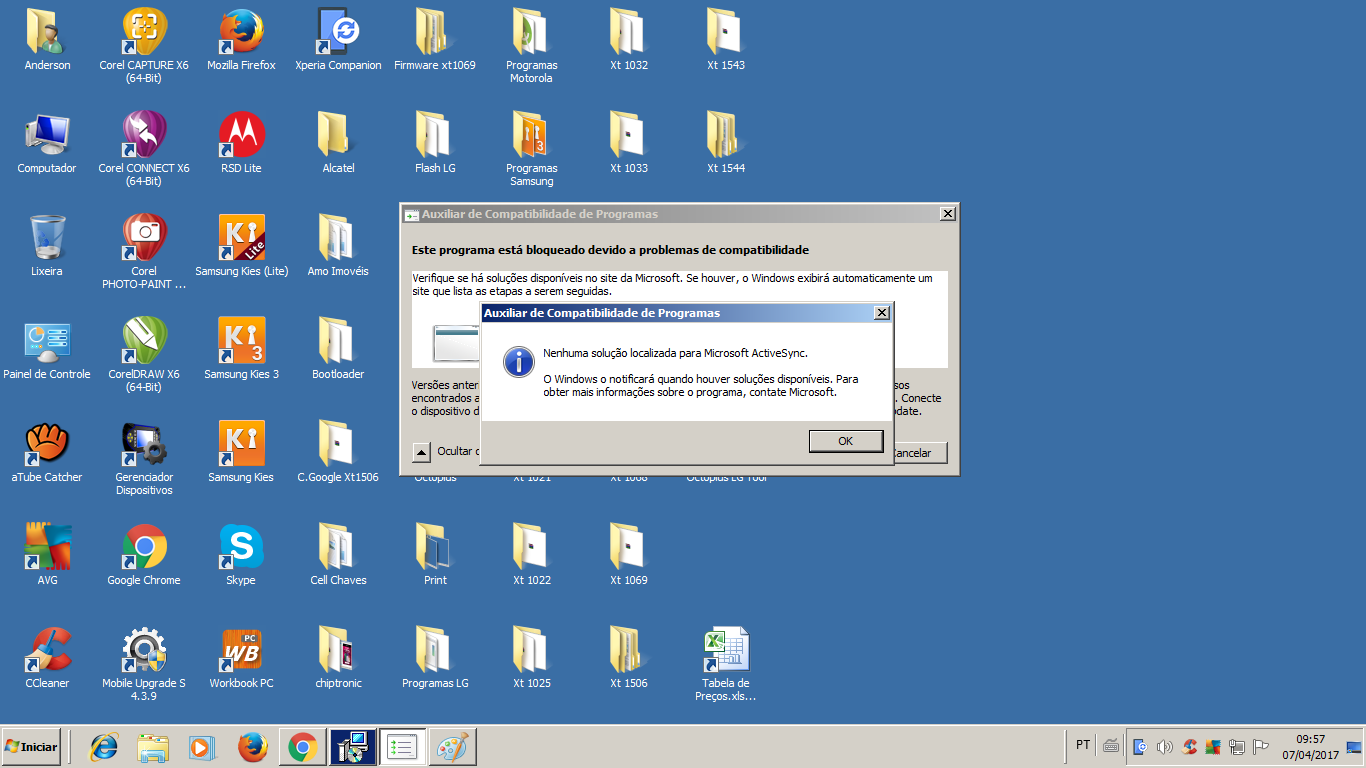Select the Xt 1506 folder
1366x768 pixels.
[629, 658]
